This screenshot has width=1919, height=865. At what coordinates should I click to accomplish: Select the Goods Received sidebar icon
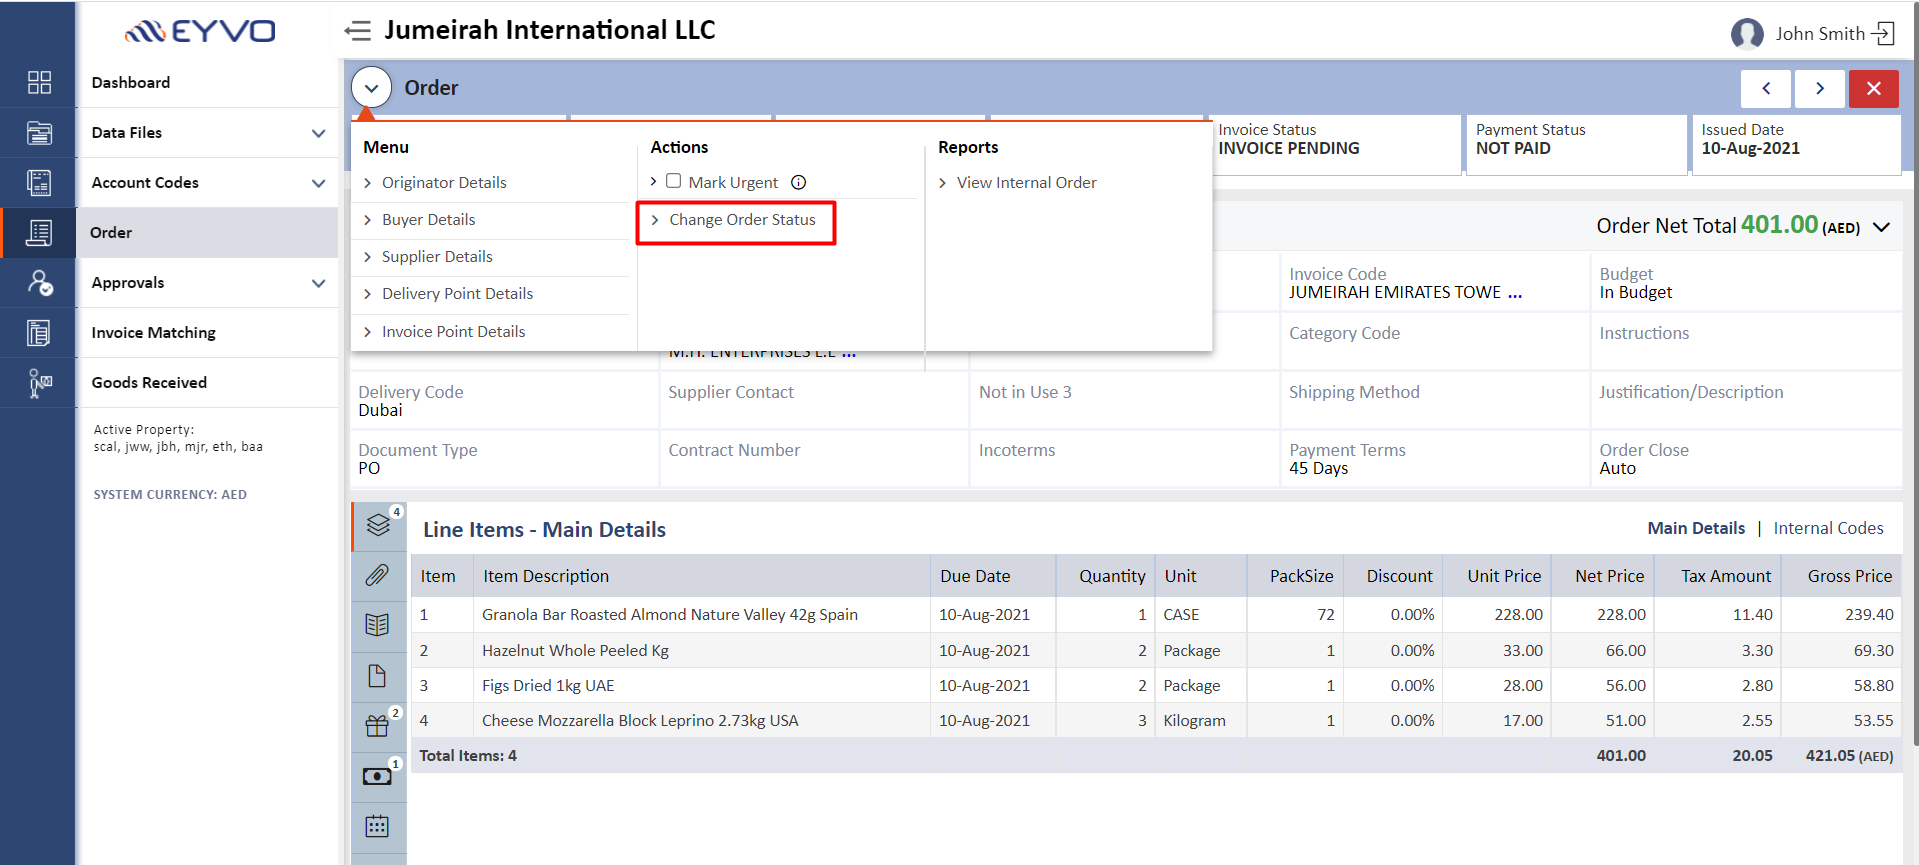pos(39,382)
